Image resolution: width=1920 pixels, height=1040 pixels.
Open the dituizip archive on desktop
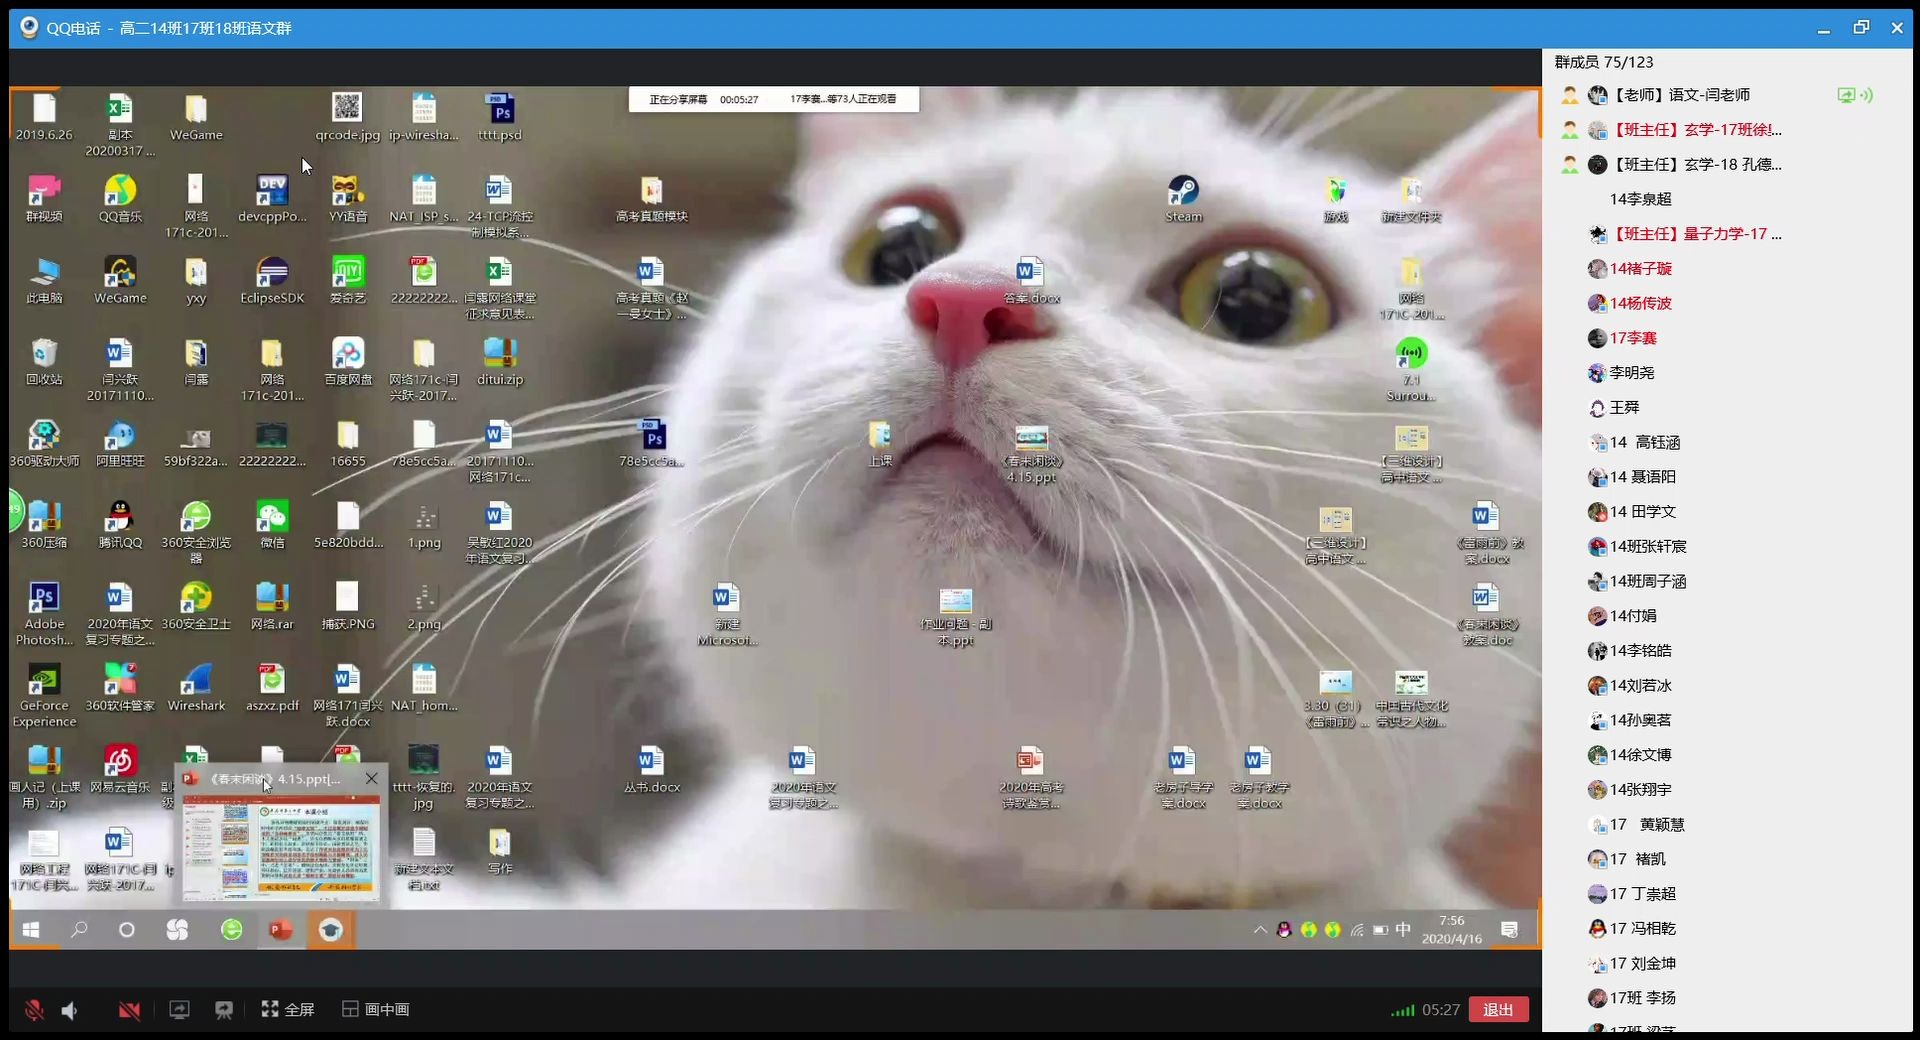pyautogui.click(x=500, y=362)
